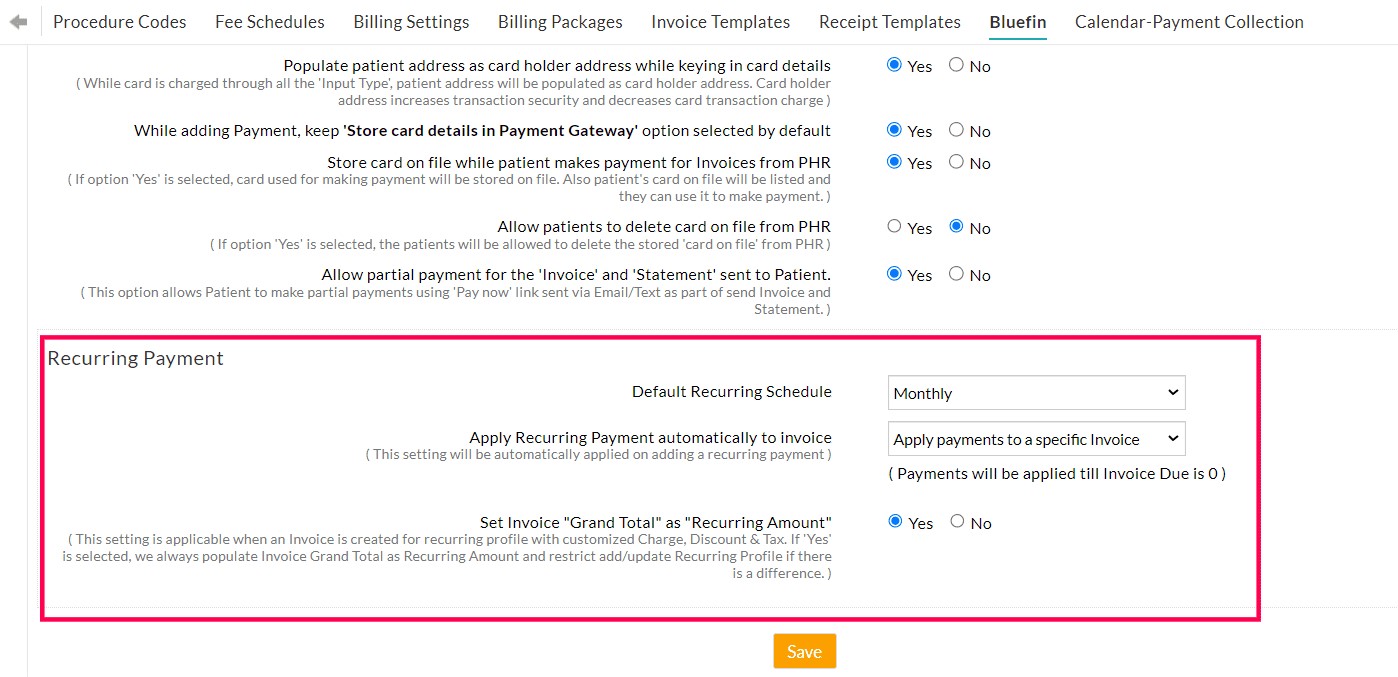The image size is (1398, 677).
Task: Switch to the Procedure Codes tab
Action: pyautogui.click(x=119, y=21)
